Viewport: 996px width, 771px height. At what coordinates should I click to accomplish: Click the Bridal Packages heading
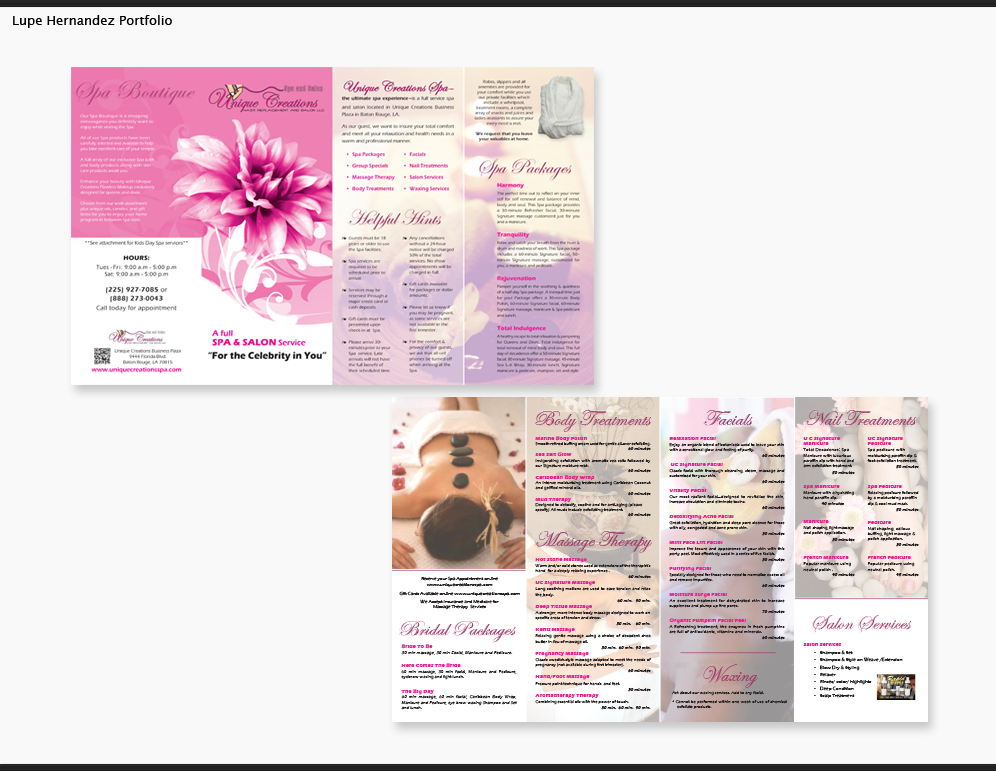[x=458, y=630]
